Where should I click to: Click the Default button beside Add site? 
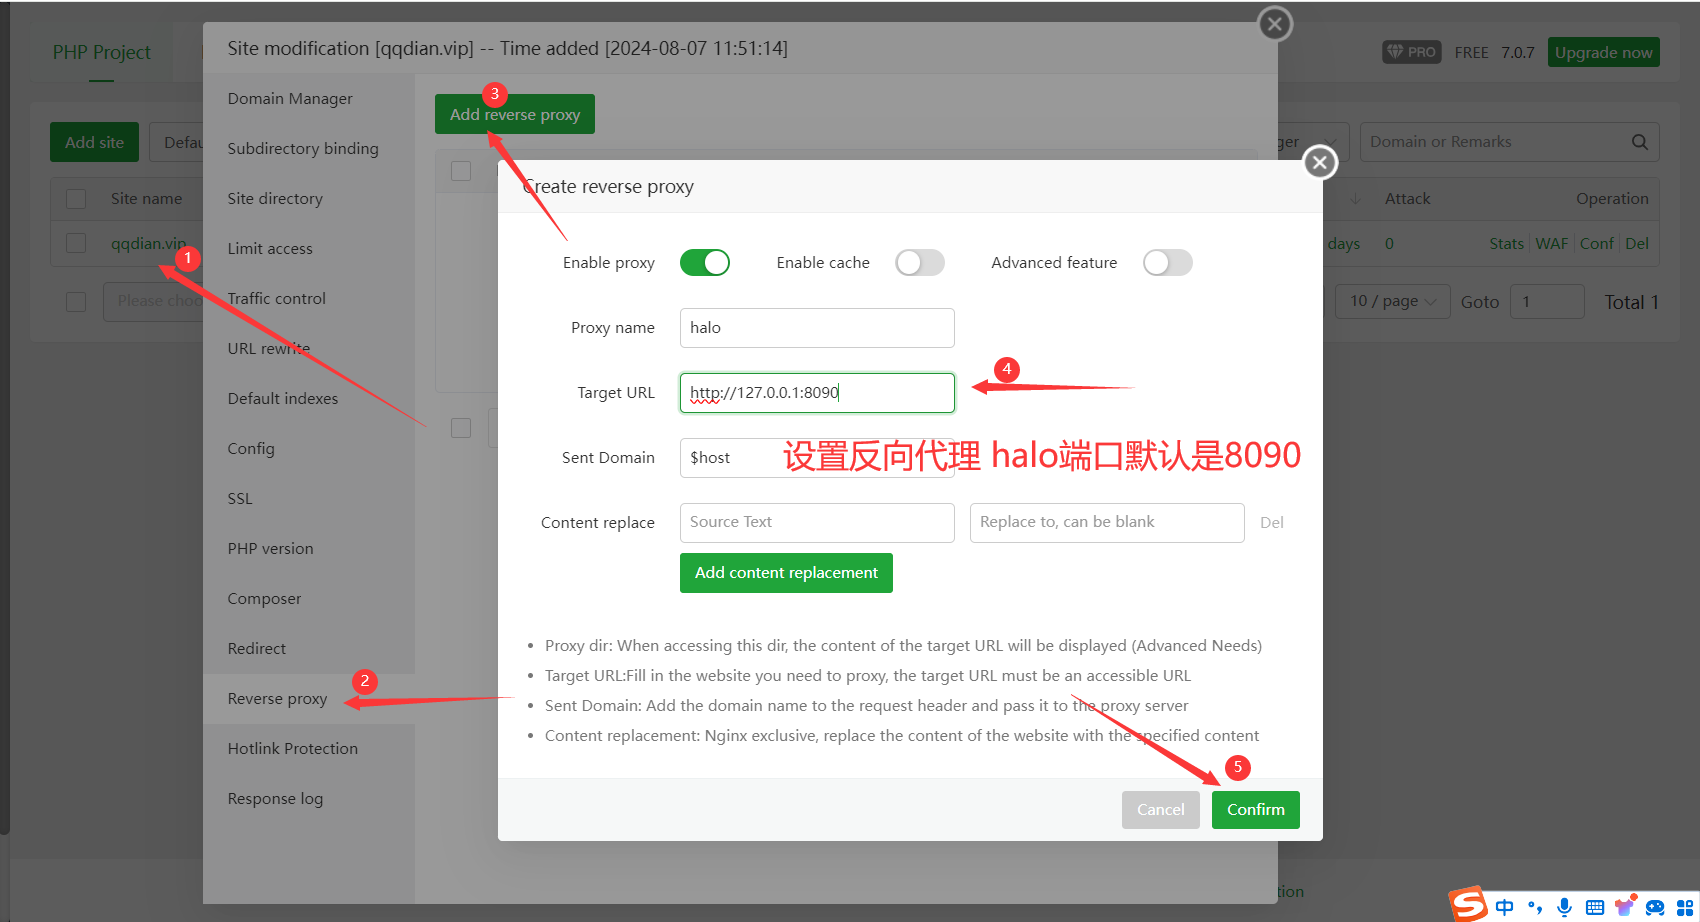tap(178, 142)
